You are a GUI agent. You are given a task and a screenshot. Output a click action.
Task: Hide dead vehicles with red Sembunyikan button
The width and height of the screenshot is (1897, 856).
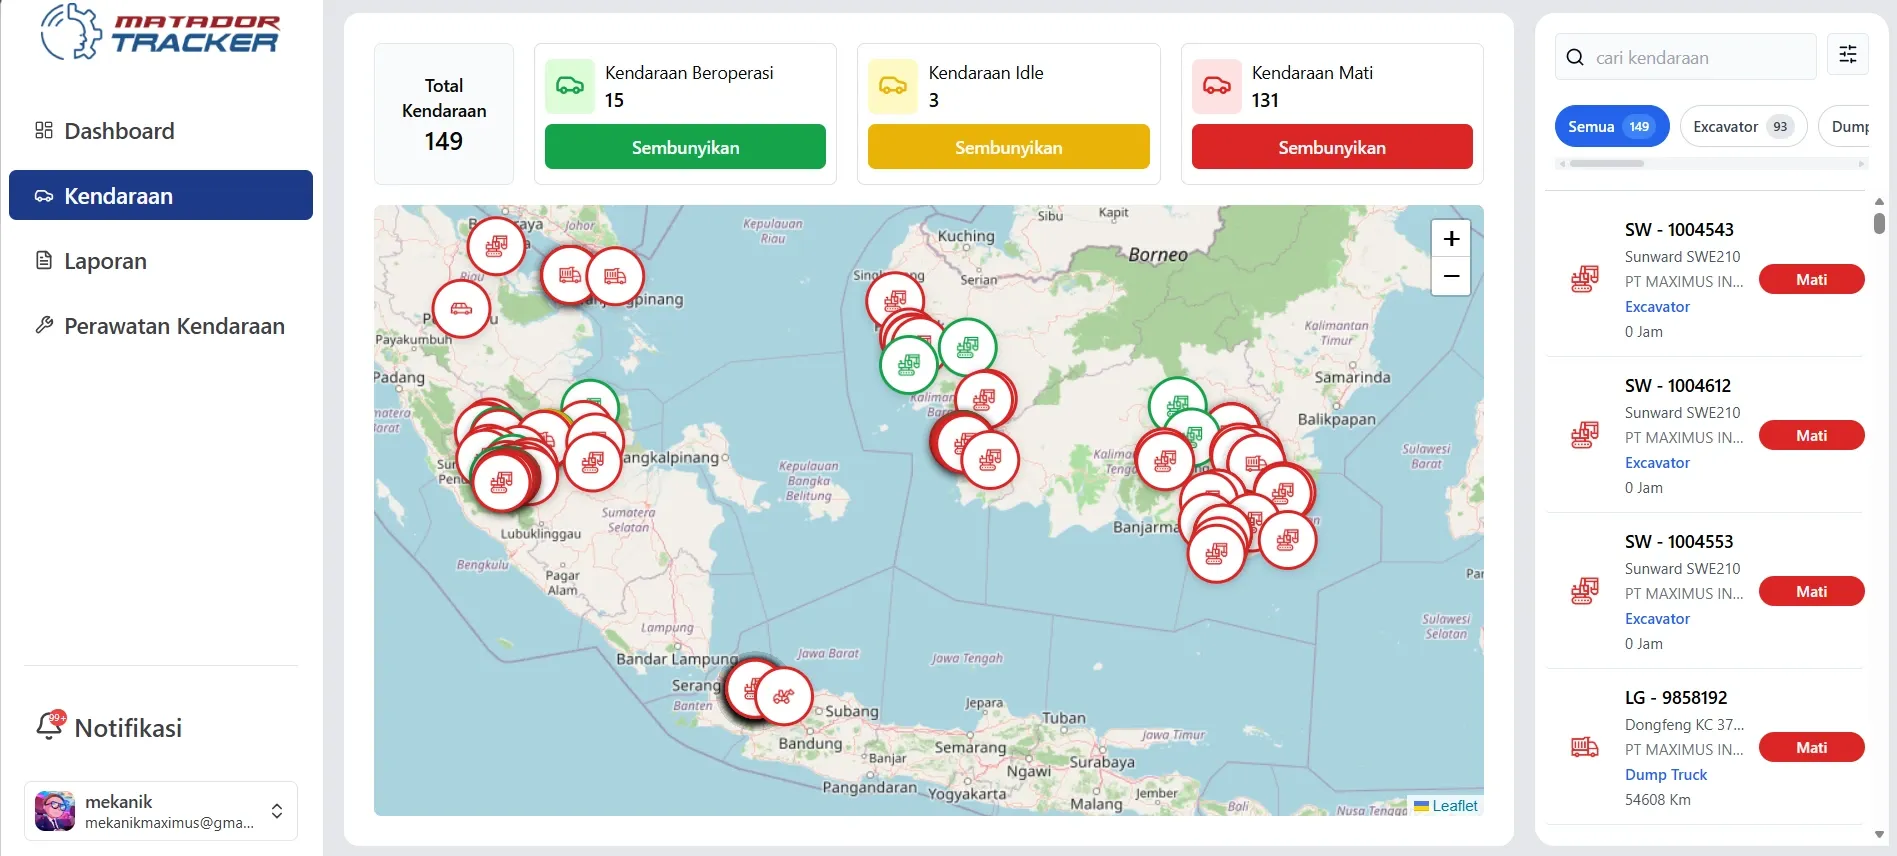coord(1332,147)
